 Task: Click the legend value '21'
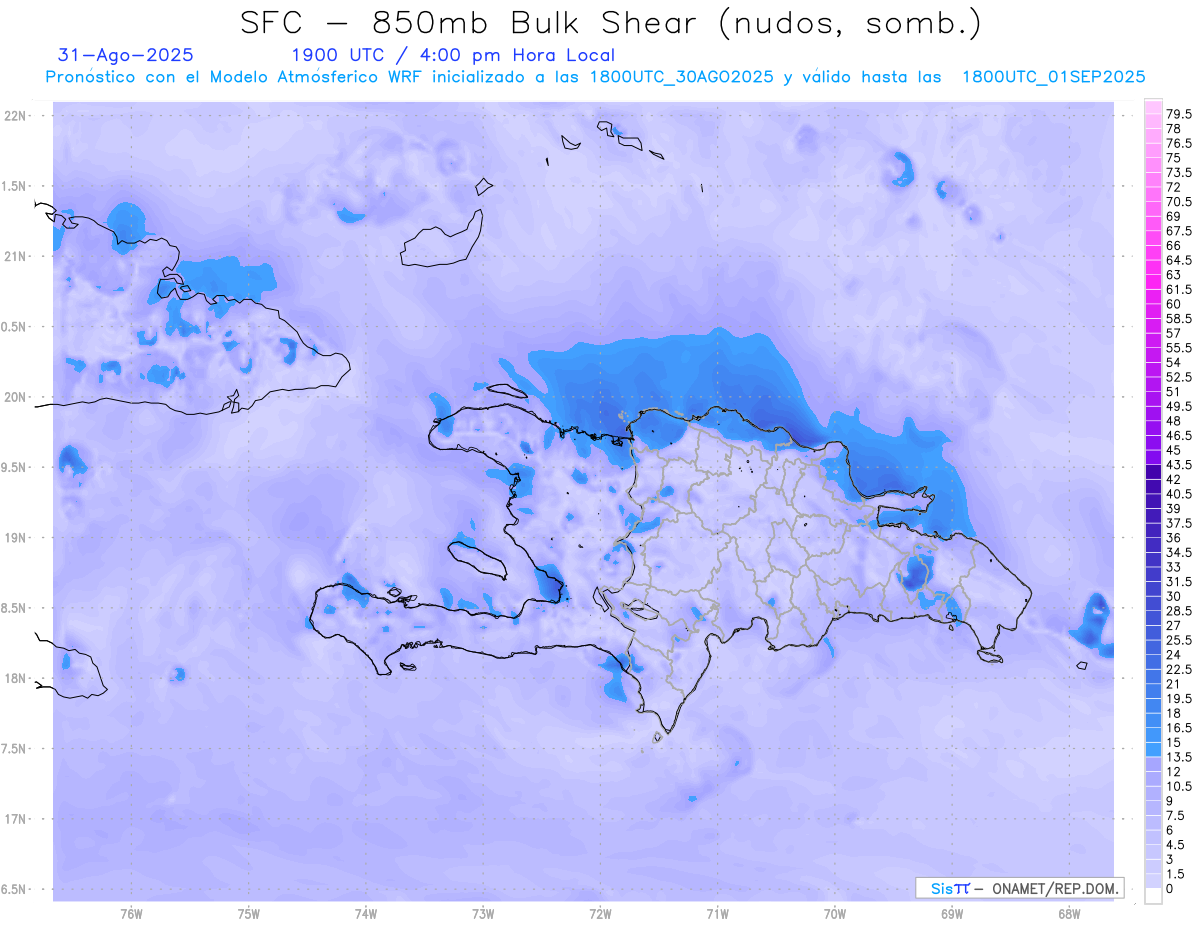pyautogui.click(x=1173, y=684)
